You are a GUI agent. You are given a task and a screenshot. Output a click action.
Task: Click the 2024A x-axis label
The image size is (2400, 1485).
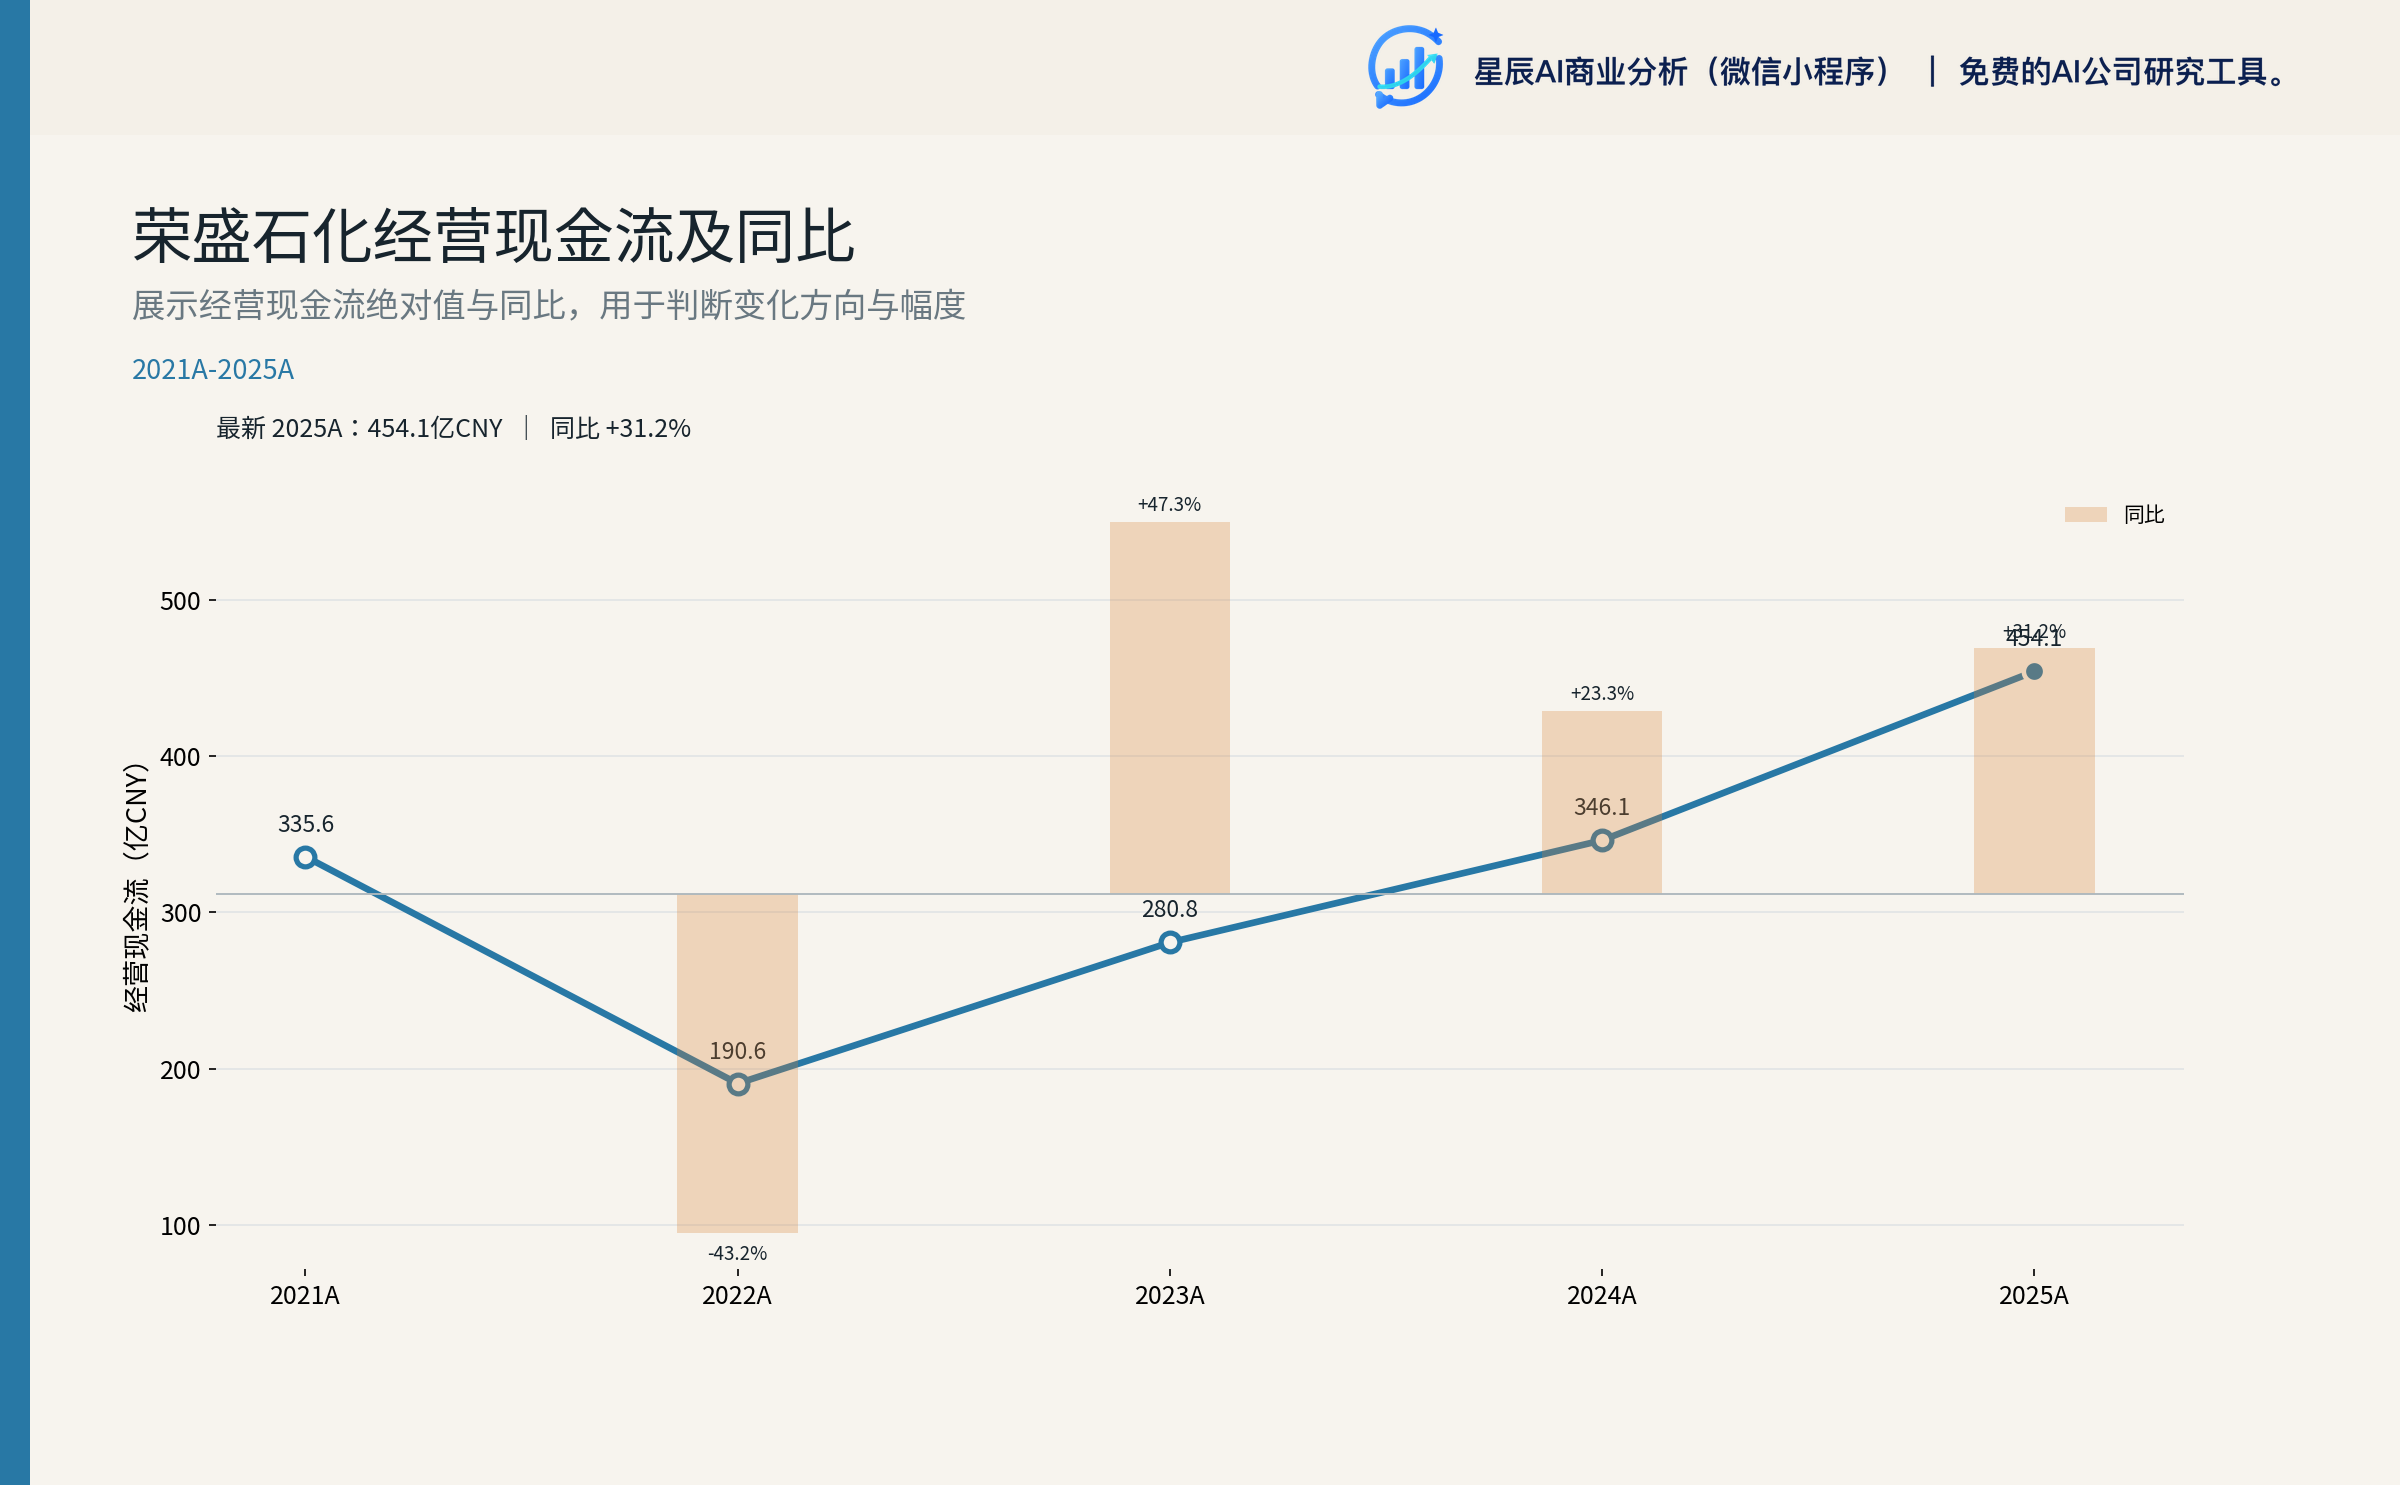point(1602,1296)
